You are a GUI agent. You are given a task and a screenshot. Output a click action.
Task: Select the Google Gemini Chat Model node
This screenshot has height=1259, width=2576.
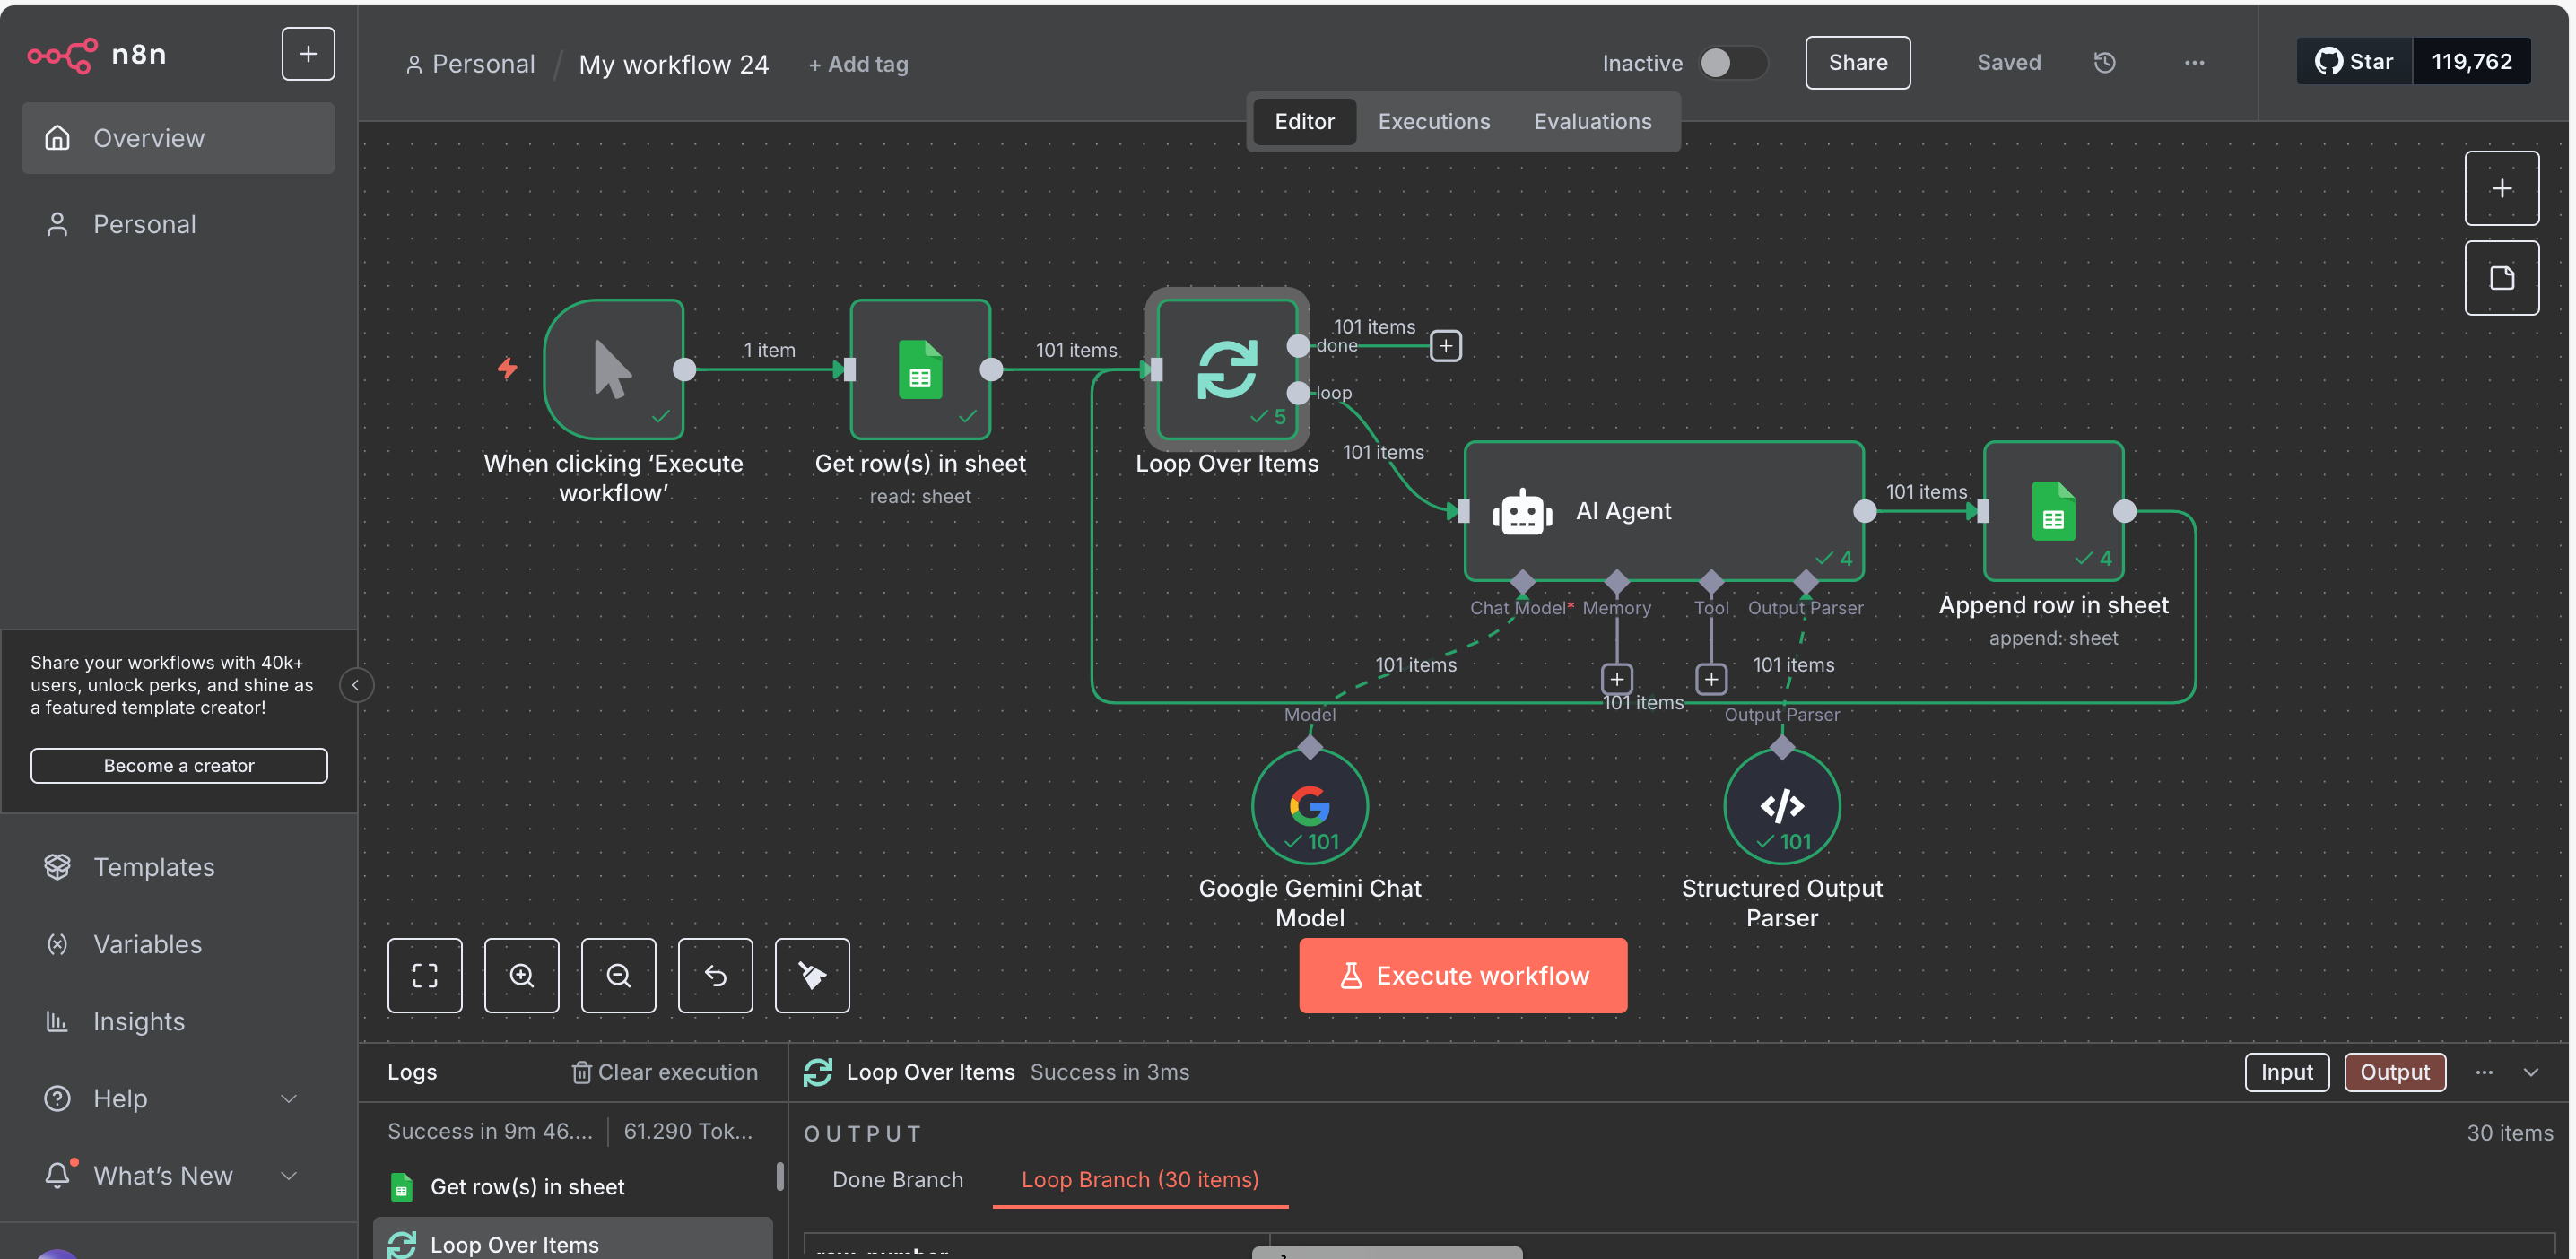tap(1309, 806)
